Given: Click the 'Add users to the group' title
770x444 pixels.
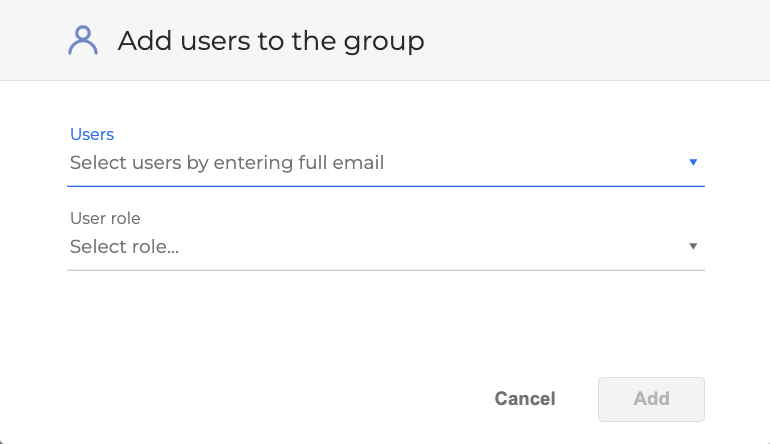Looking at the screenshot, I should [271, 41].
